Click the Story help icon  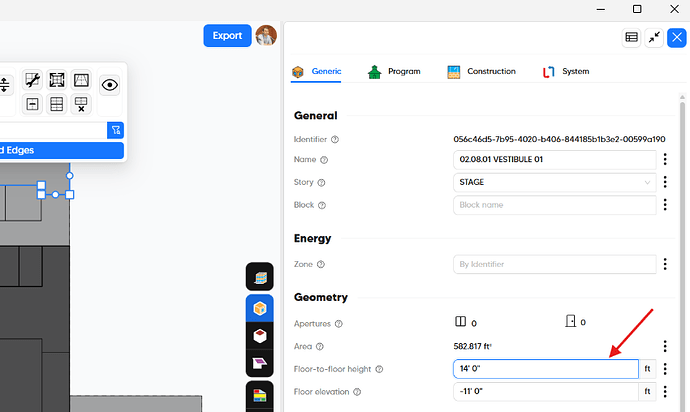coord(321,183)
